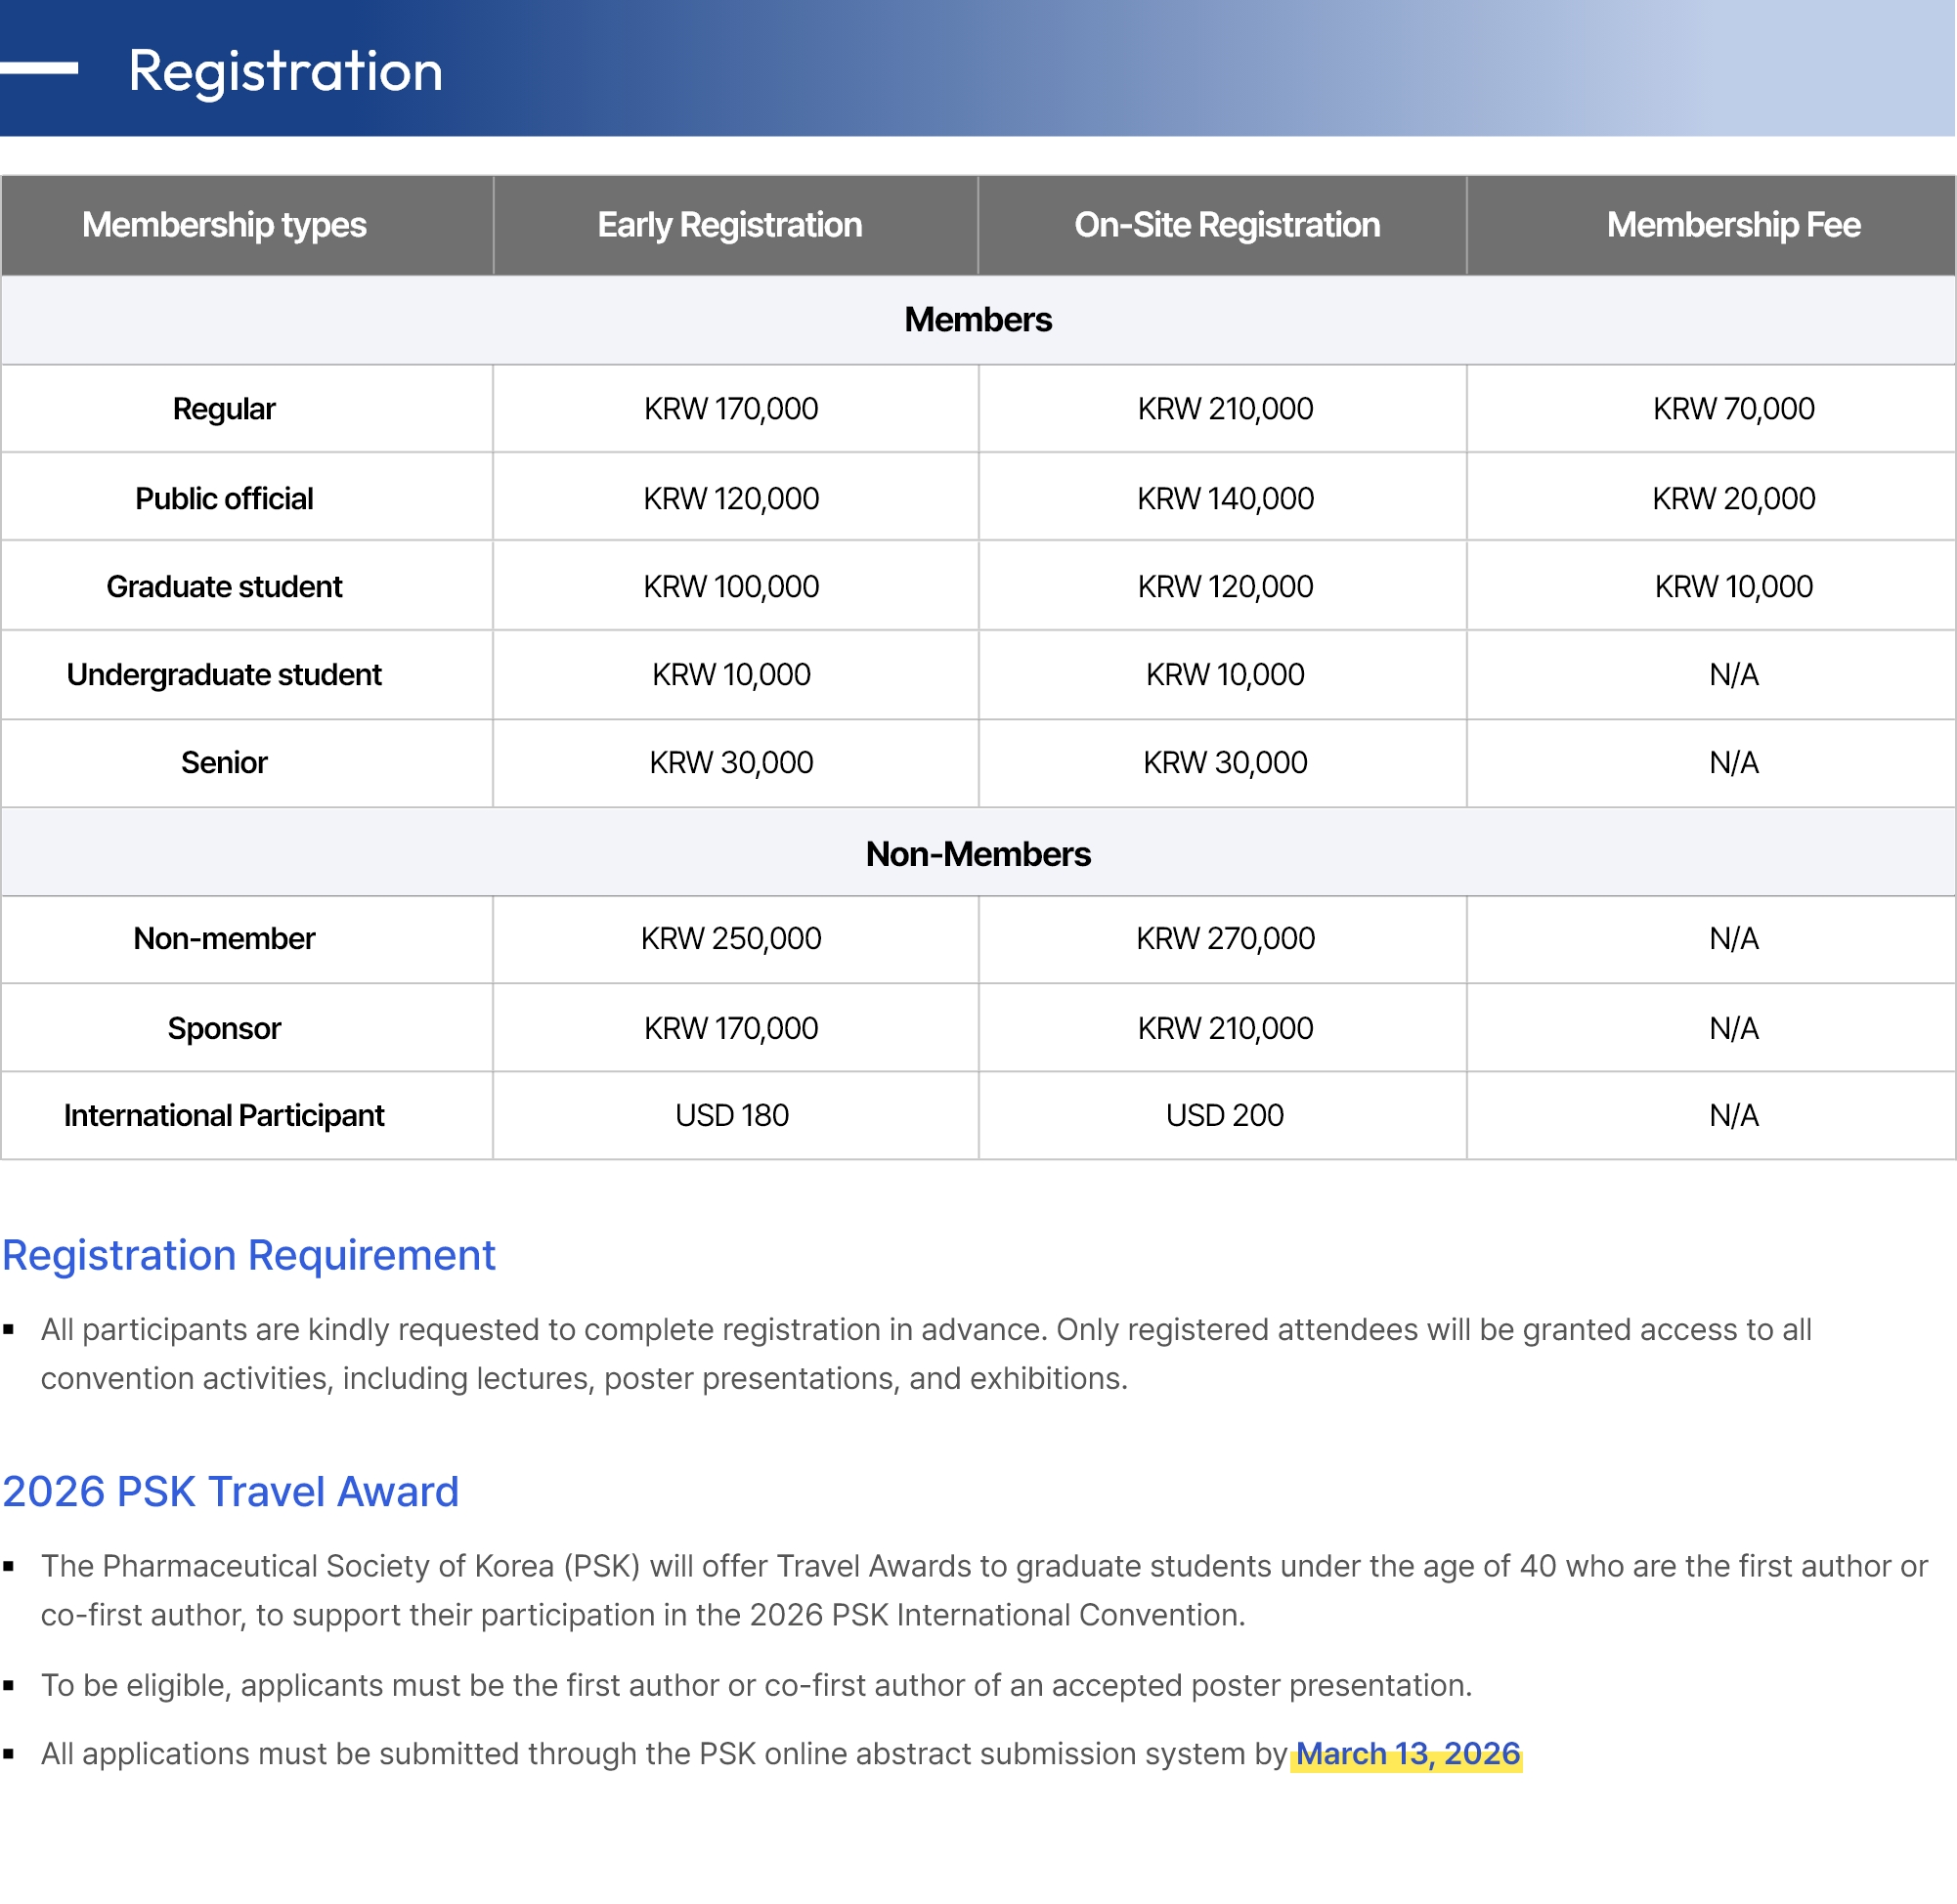Expand the Non-Members section row
1957x1904 pixels.
coord(978,853)
